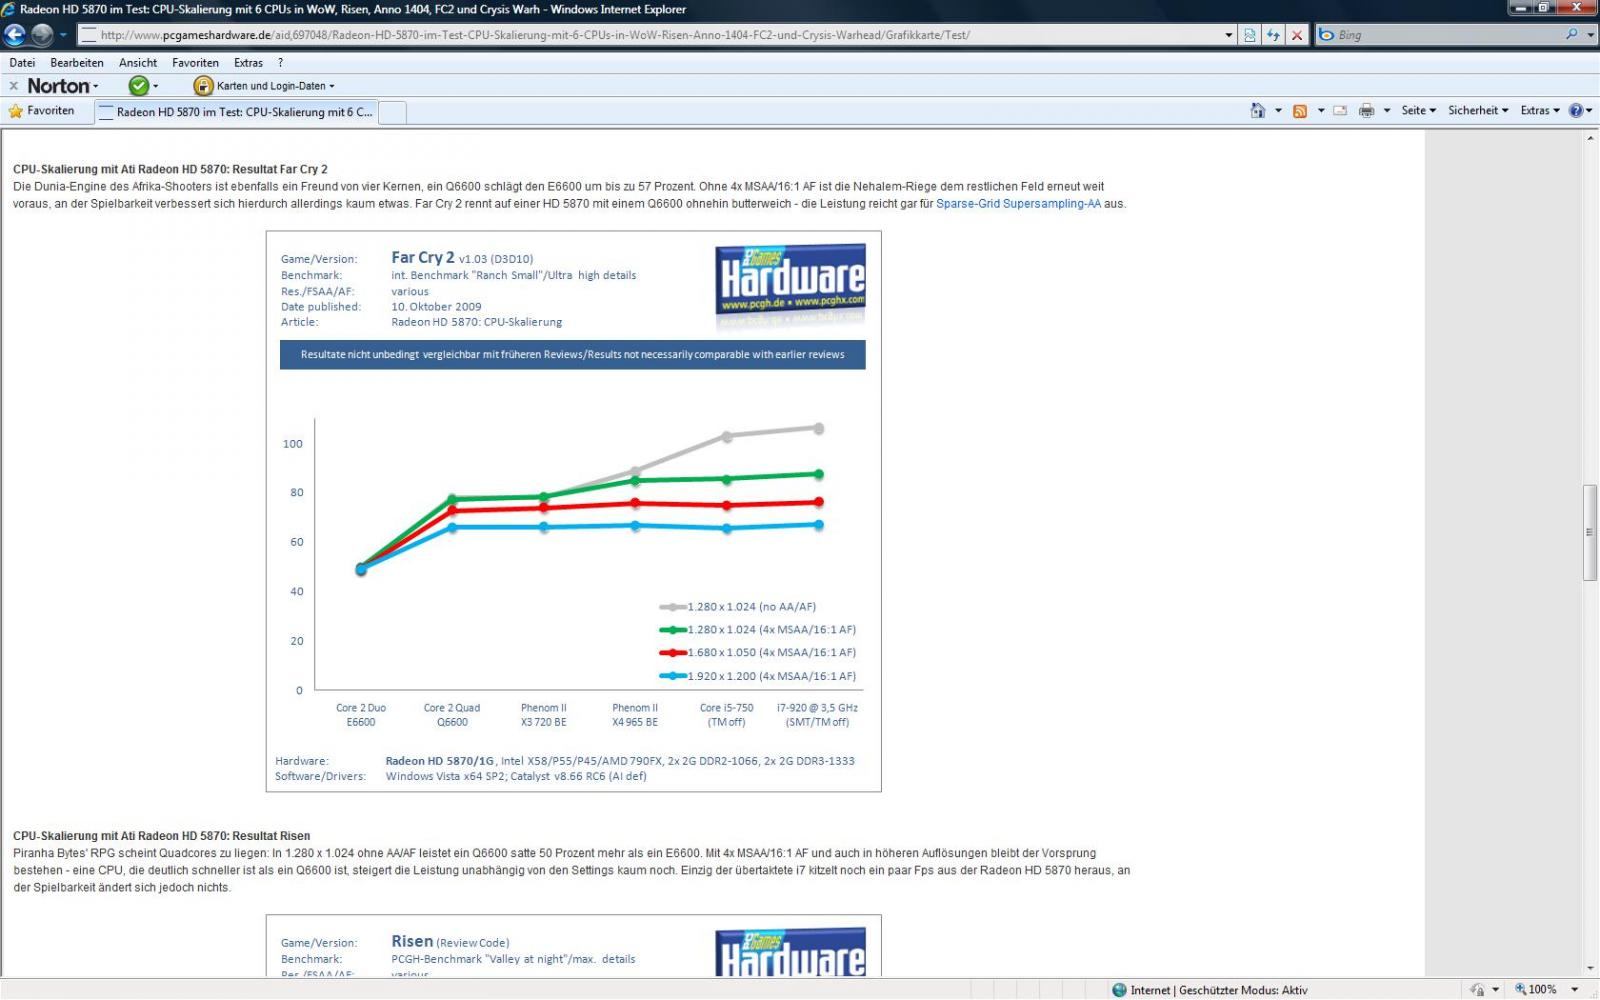Open the Sicherheit command menu

pos(1478,111)
